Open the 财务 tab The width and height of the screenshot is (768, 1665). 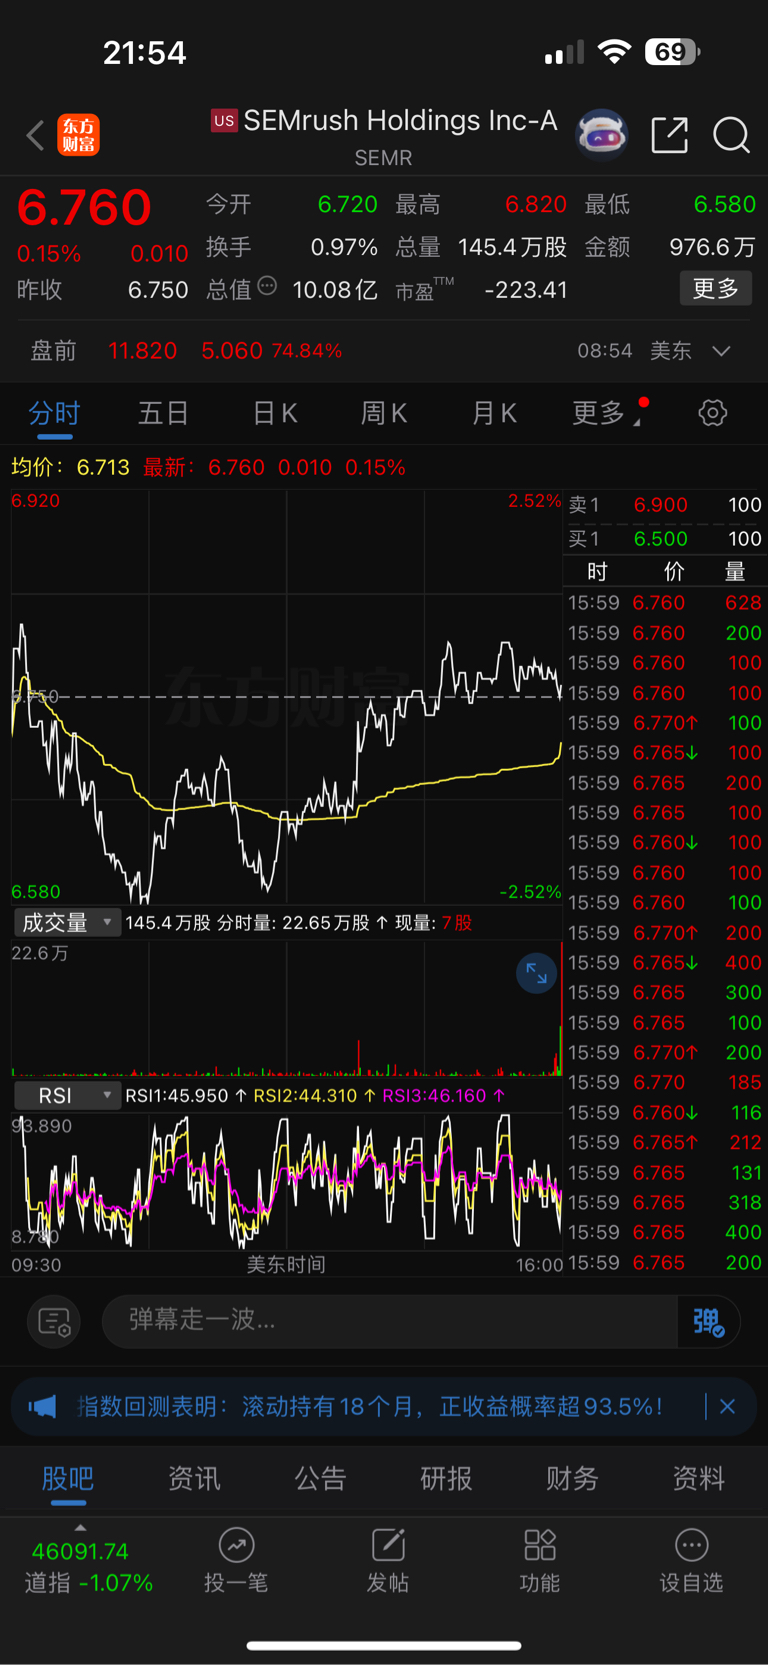pyautogui.click(x=572, y=1479)
